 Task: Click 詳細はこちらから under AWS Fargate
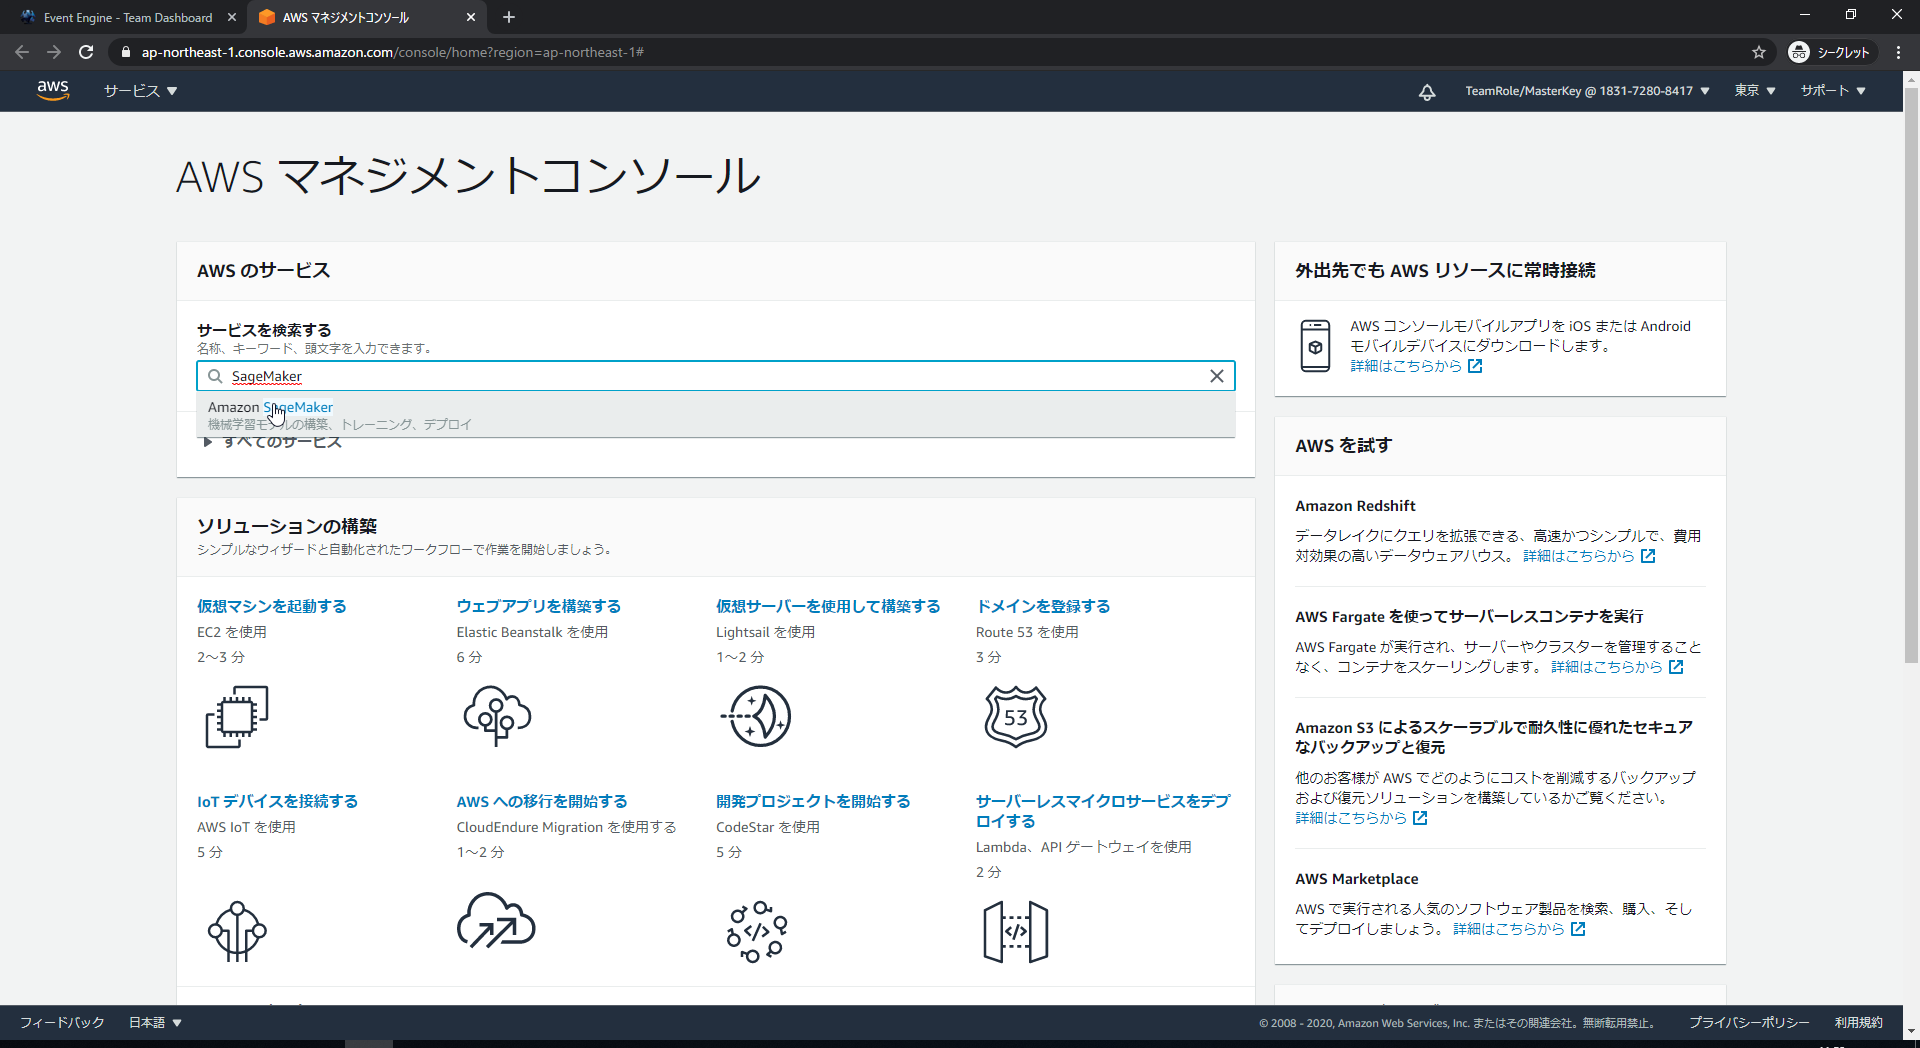pos(1607,667)
